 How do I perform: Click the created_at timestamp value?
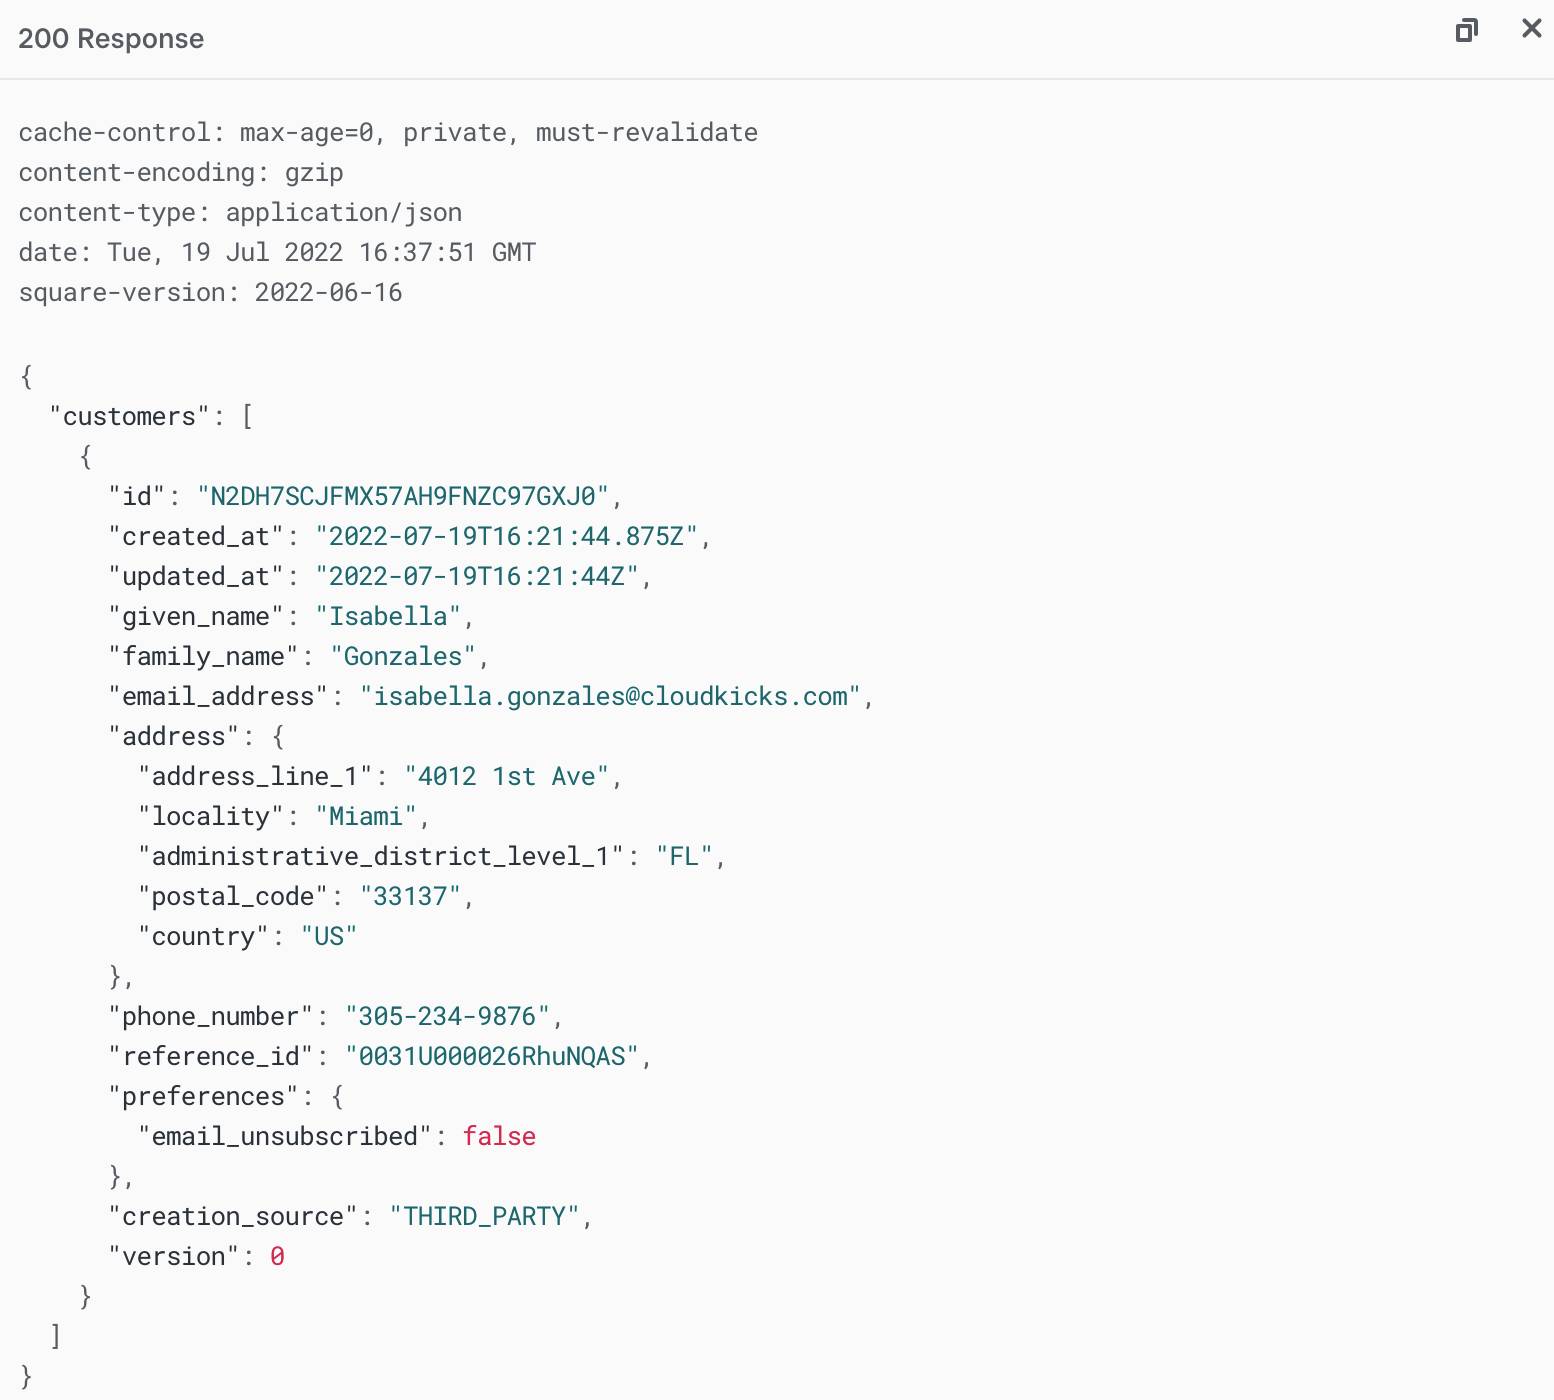pyautogui.click(x=506, y=536)
